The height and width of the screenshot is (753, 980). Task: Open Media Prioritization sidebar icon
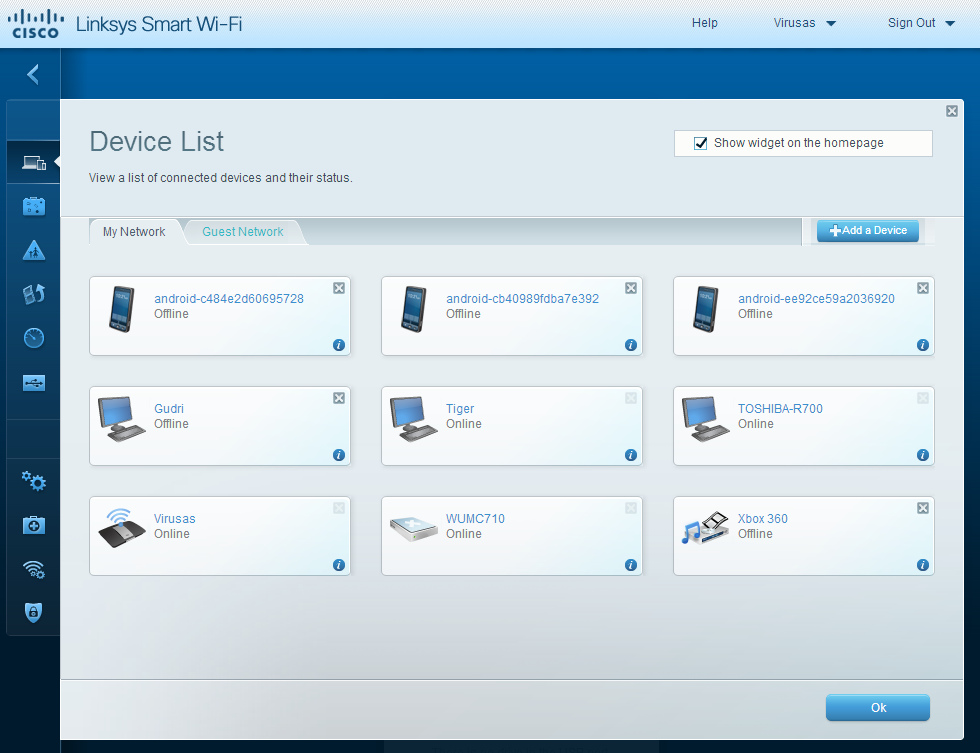[34, 294]
